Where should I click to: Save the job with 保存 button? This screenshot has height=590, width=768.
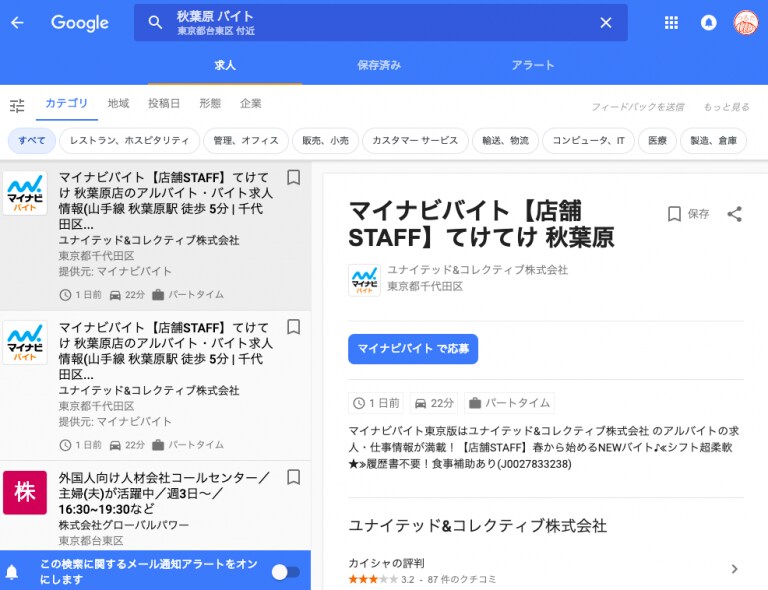coord(688,214)
